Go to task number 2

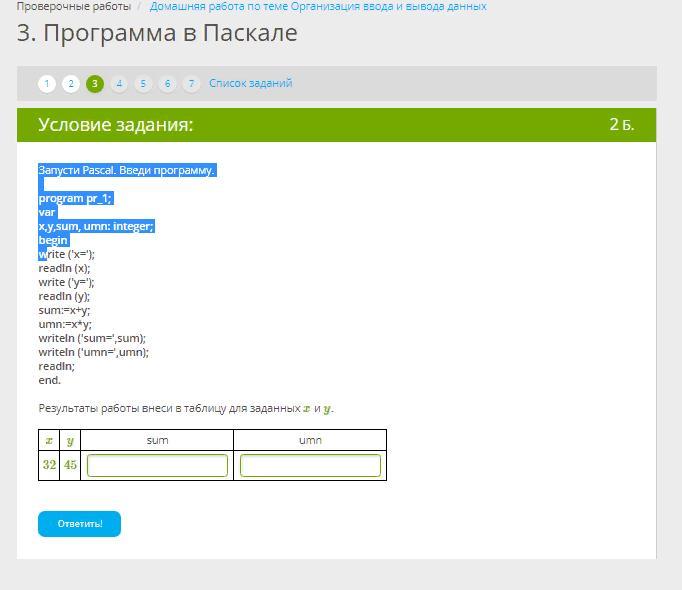pyautogui.click(x=70, y=84)
